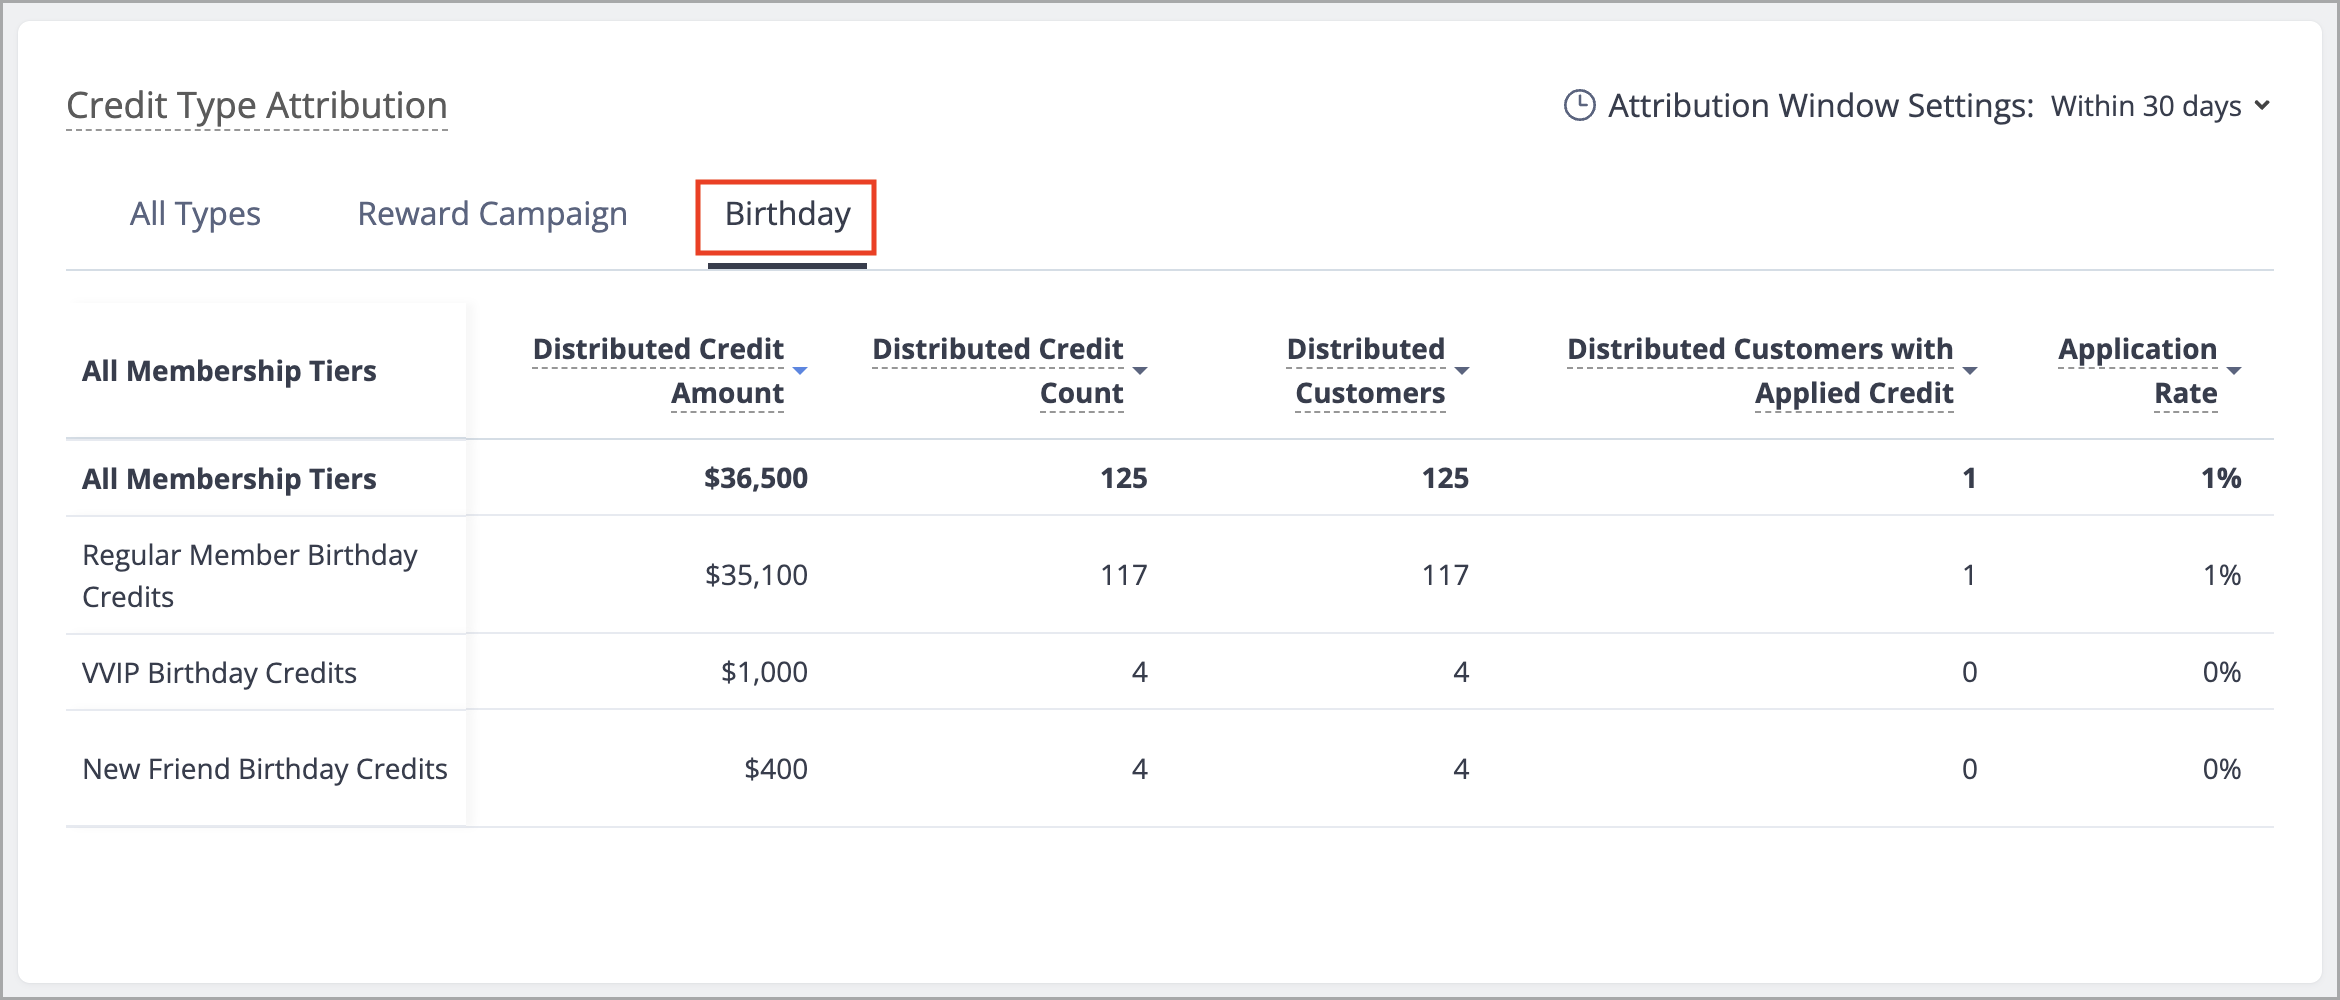Screen dimensions: 2340x1000
Task: Select New Friend Birthday Credits row label
Action: pyautogui.click(x=265, y=769)
